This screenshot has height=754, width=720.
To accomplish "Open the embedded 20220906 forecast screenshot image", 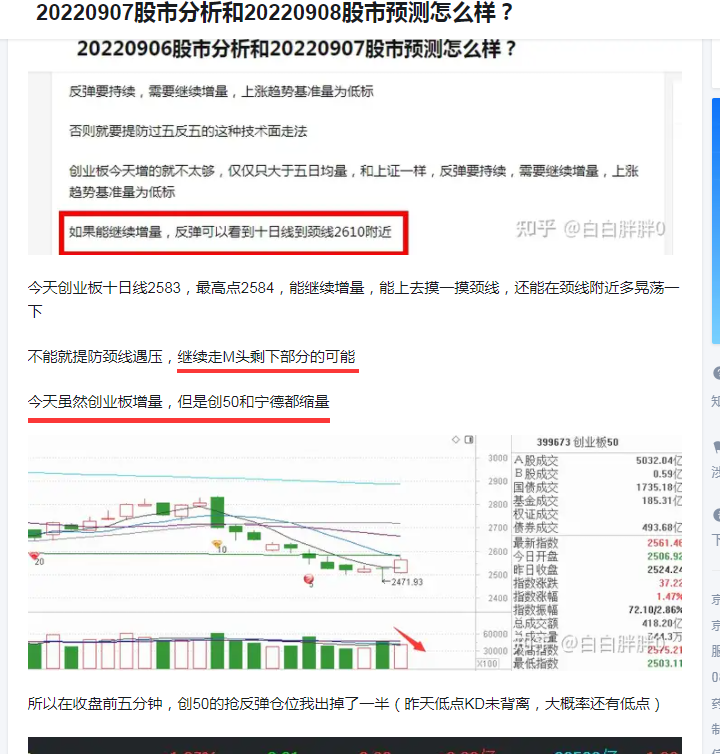I will [x=354, y=147].
